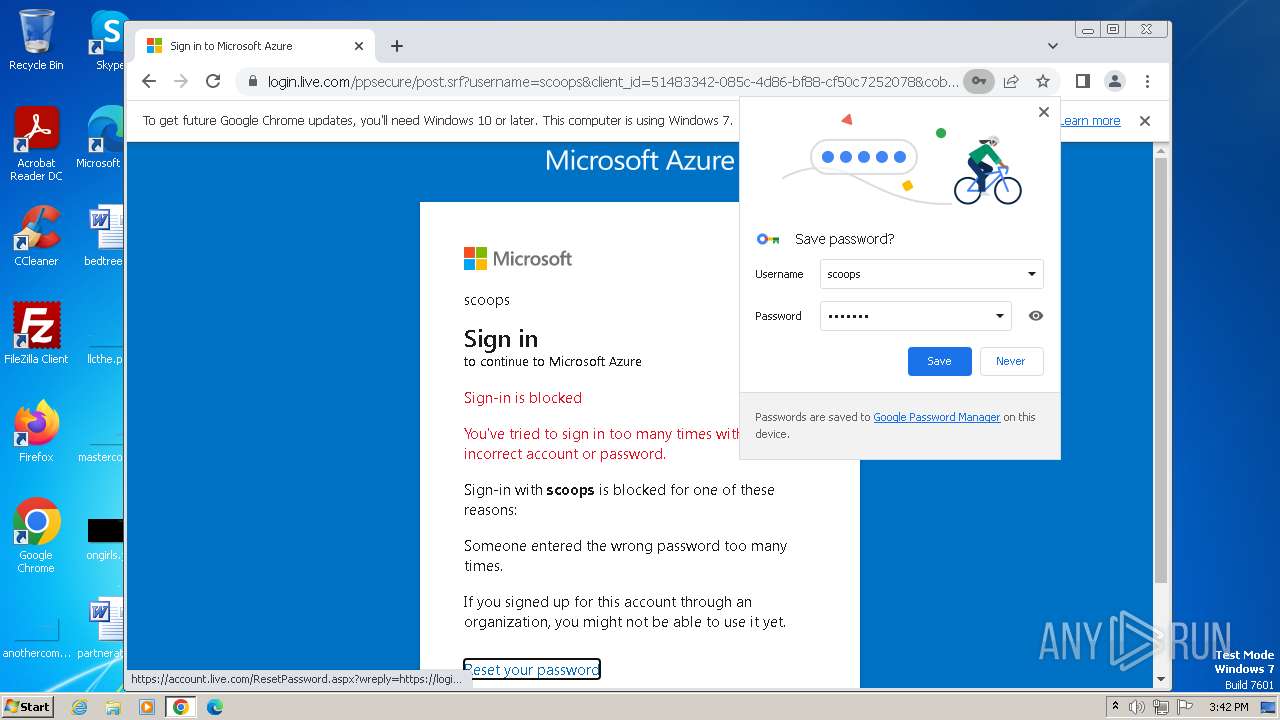Viewport: 1280px width, 720px height.
Task: Click the Reset your password link
Action: pyautogui.click(x=532, y=669)
